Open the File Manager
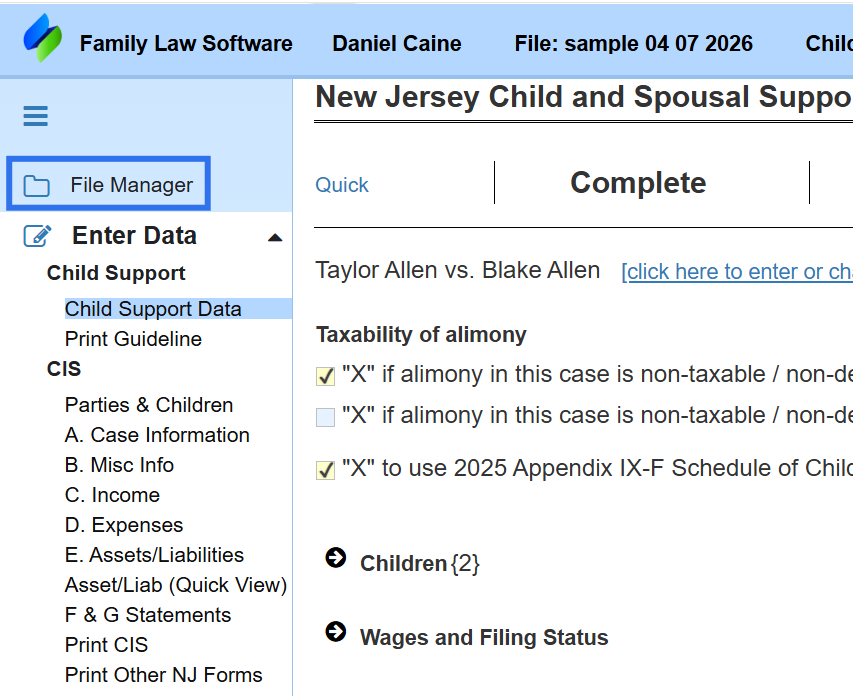Image resolution: width=853 pixels, height=696 pixels. 131,185
